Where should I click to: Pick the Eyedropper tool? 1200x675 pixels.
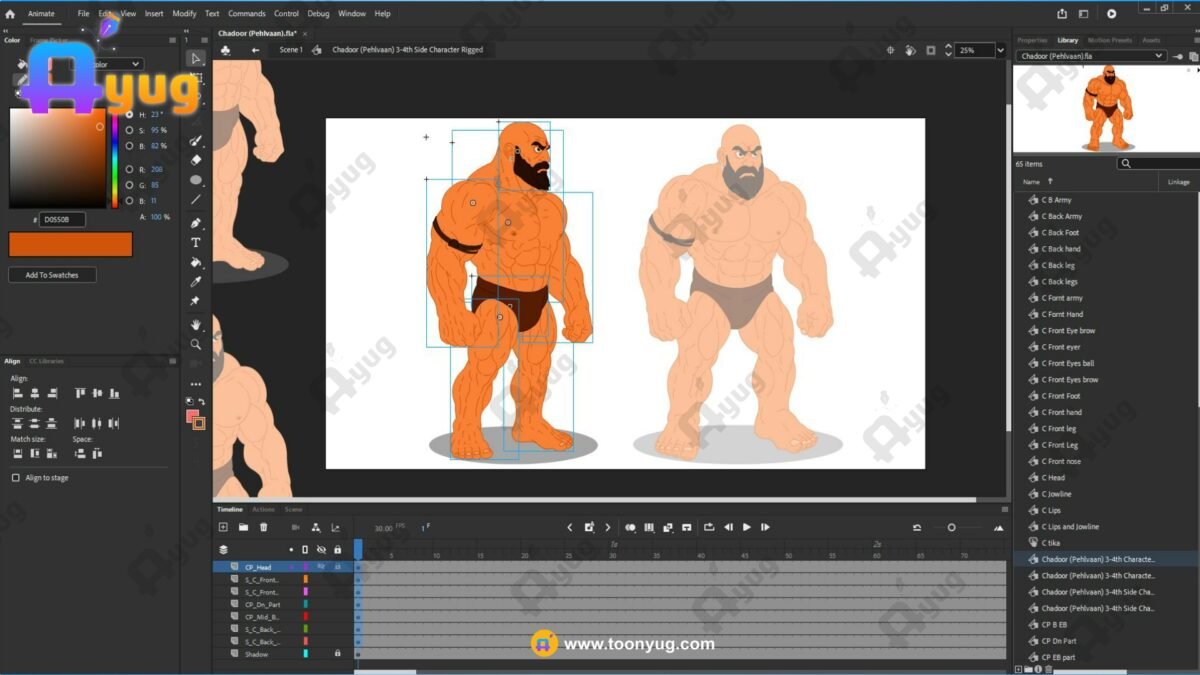pos(196,282)
